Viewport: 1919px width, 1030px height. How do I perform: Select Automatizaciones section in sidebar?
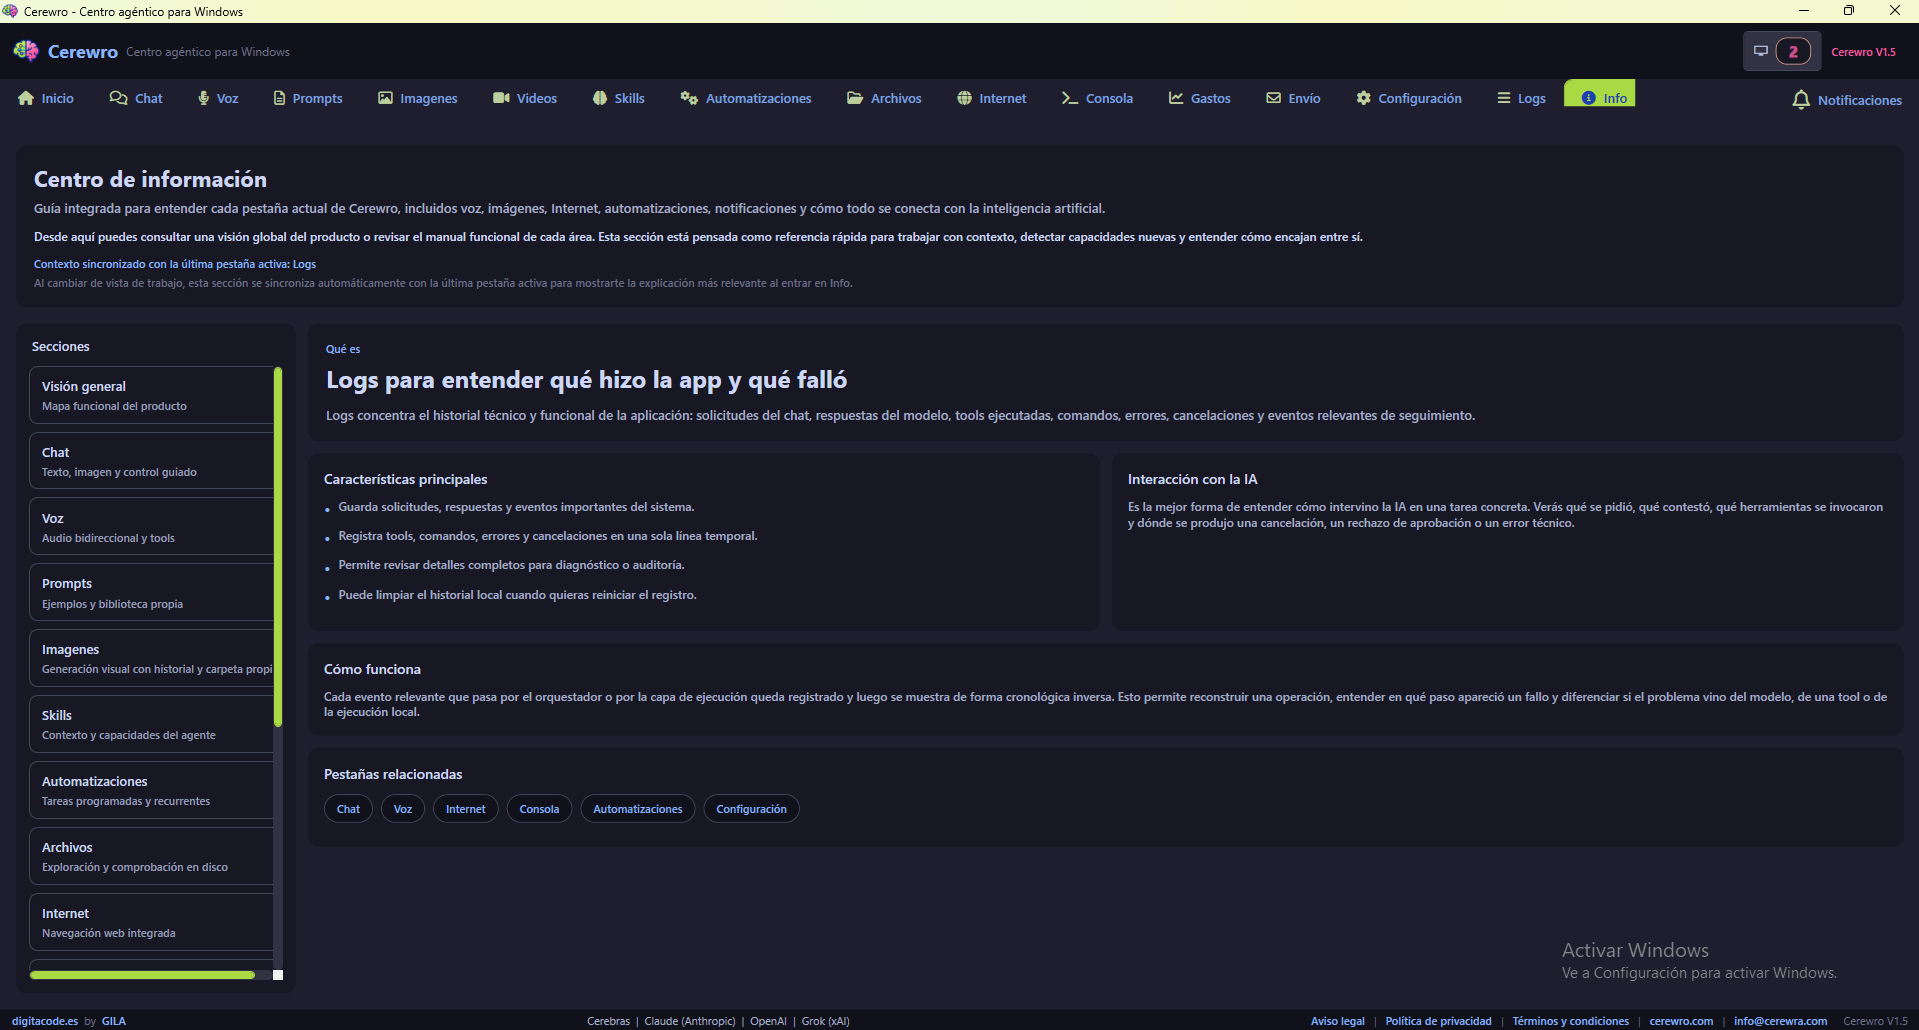coord(151,790)
